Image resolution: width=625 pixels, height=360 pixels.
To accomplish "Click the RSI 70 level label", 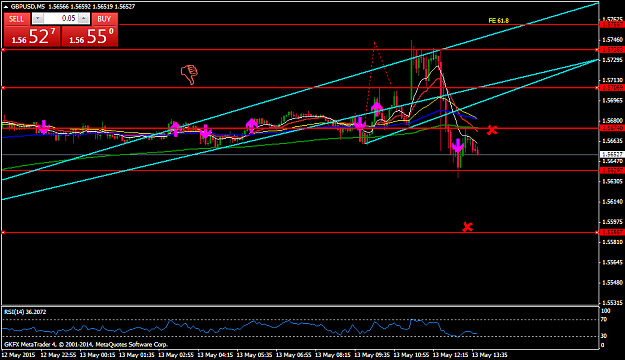I will click(604, 319).
